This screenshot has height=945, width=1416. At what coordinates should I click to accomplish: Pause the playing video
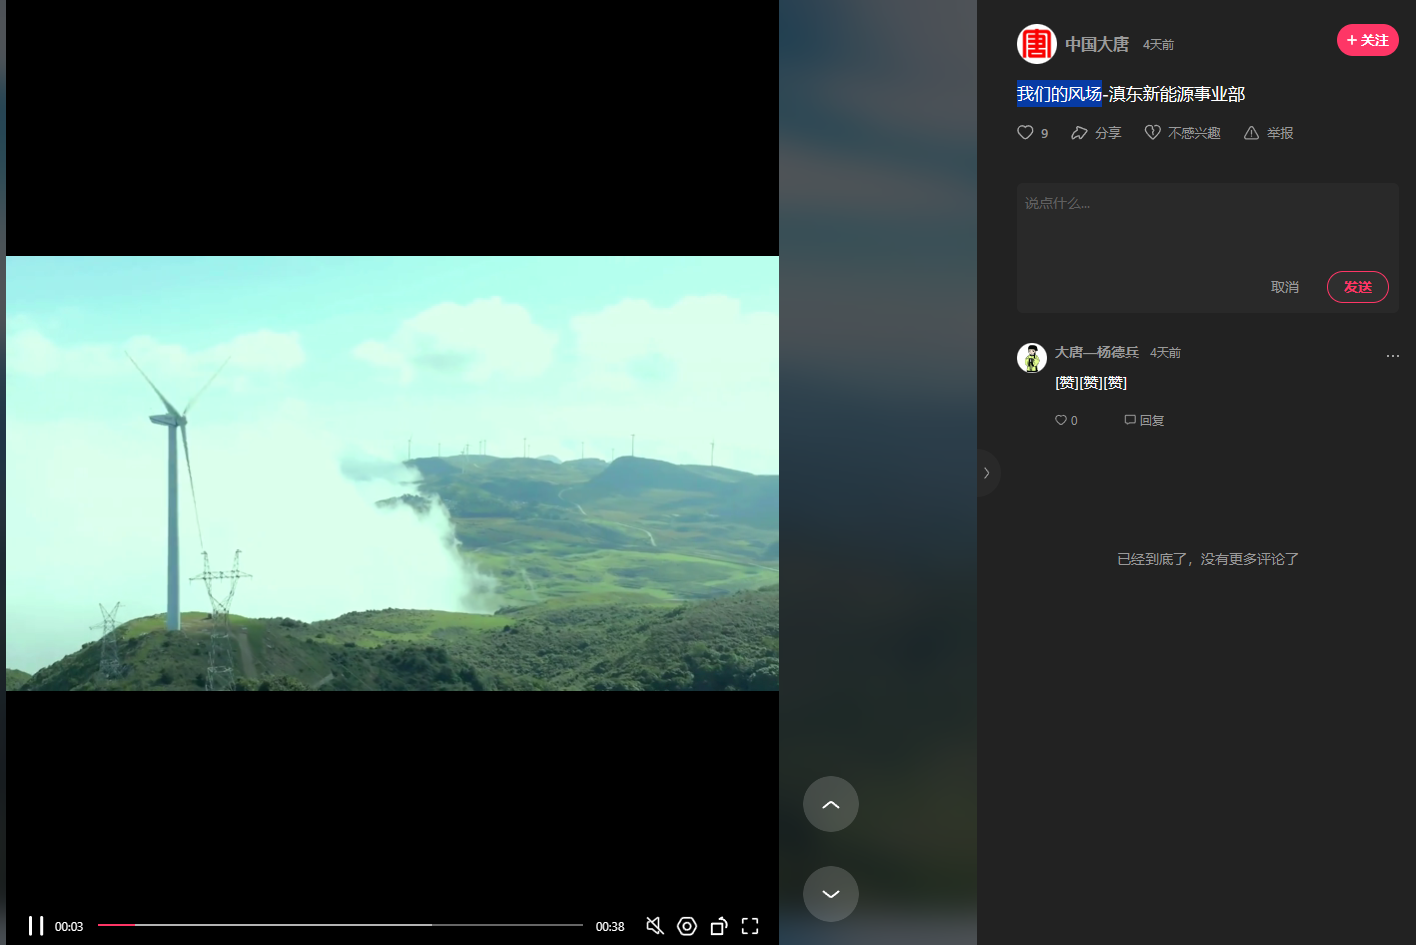tap(36, 926)
